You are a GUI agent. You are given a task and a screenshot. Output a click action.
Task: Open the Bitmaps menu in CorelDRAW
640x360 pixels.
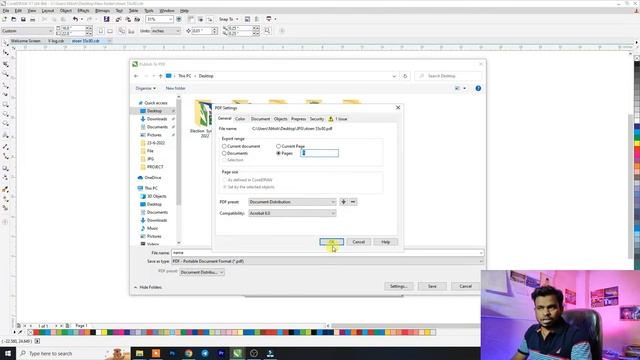[x=102, y=11]
